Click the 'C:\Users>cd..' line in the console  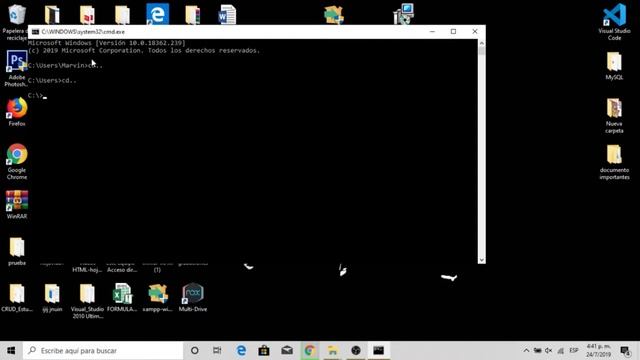52,80
